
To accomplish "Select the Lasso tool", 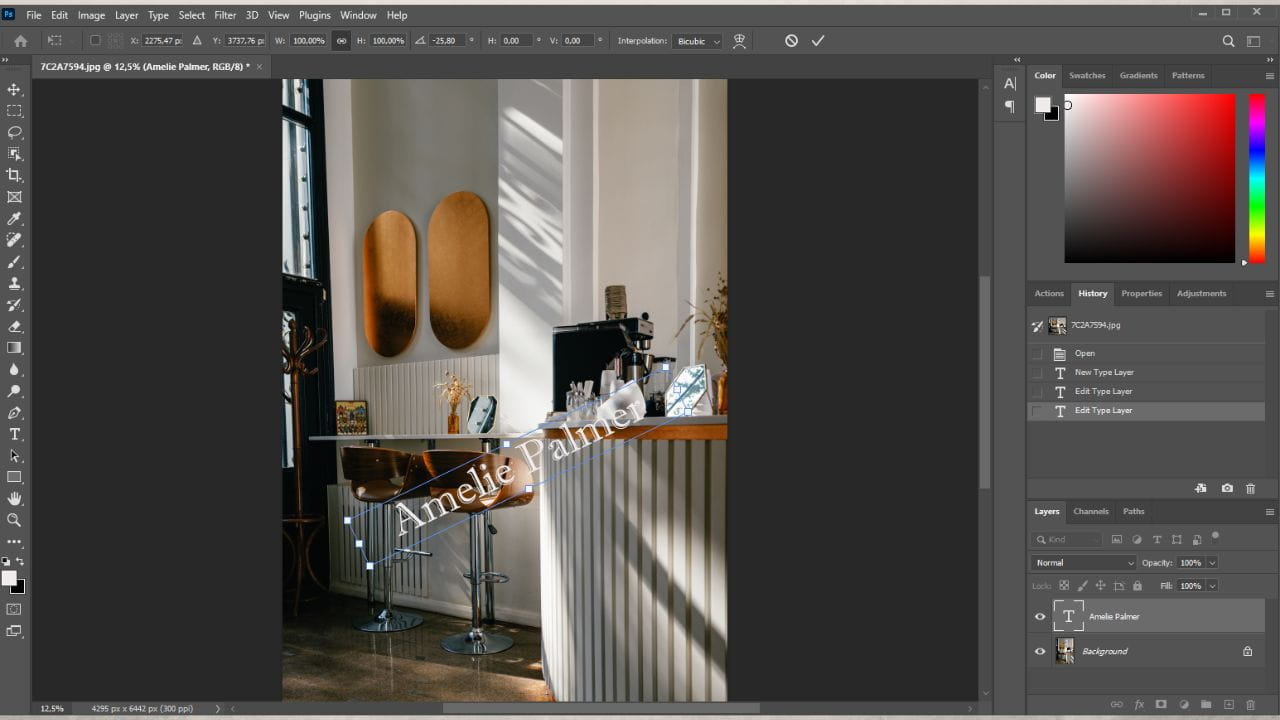I will click(x=15, y=132).
